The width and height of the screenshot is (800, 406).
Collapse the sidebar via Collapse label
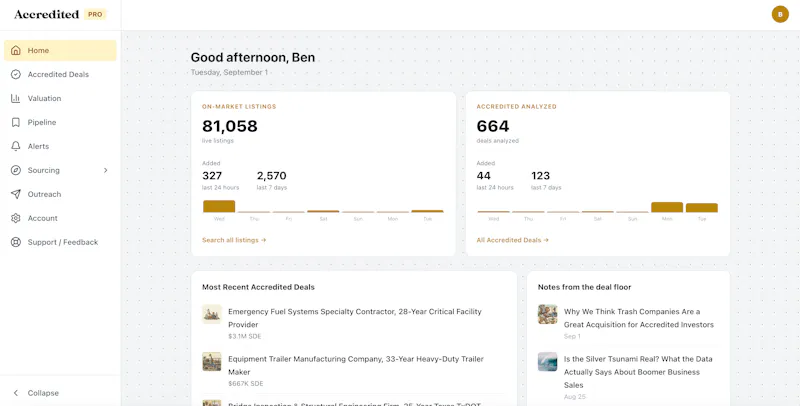43,393
